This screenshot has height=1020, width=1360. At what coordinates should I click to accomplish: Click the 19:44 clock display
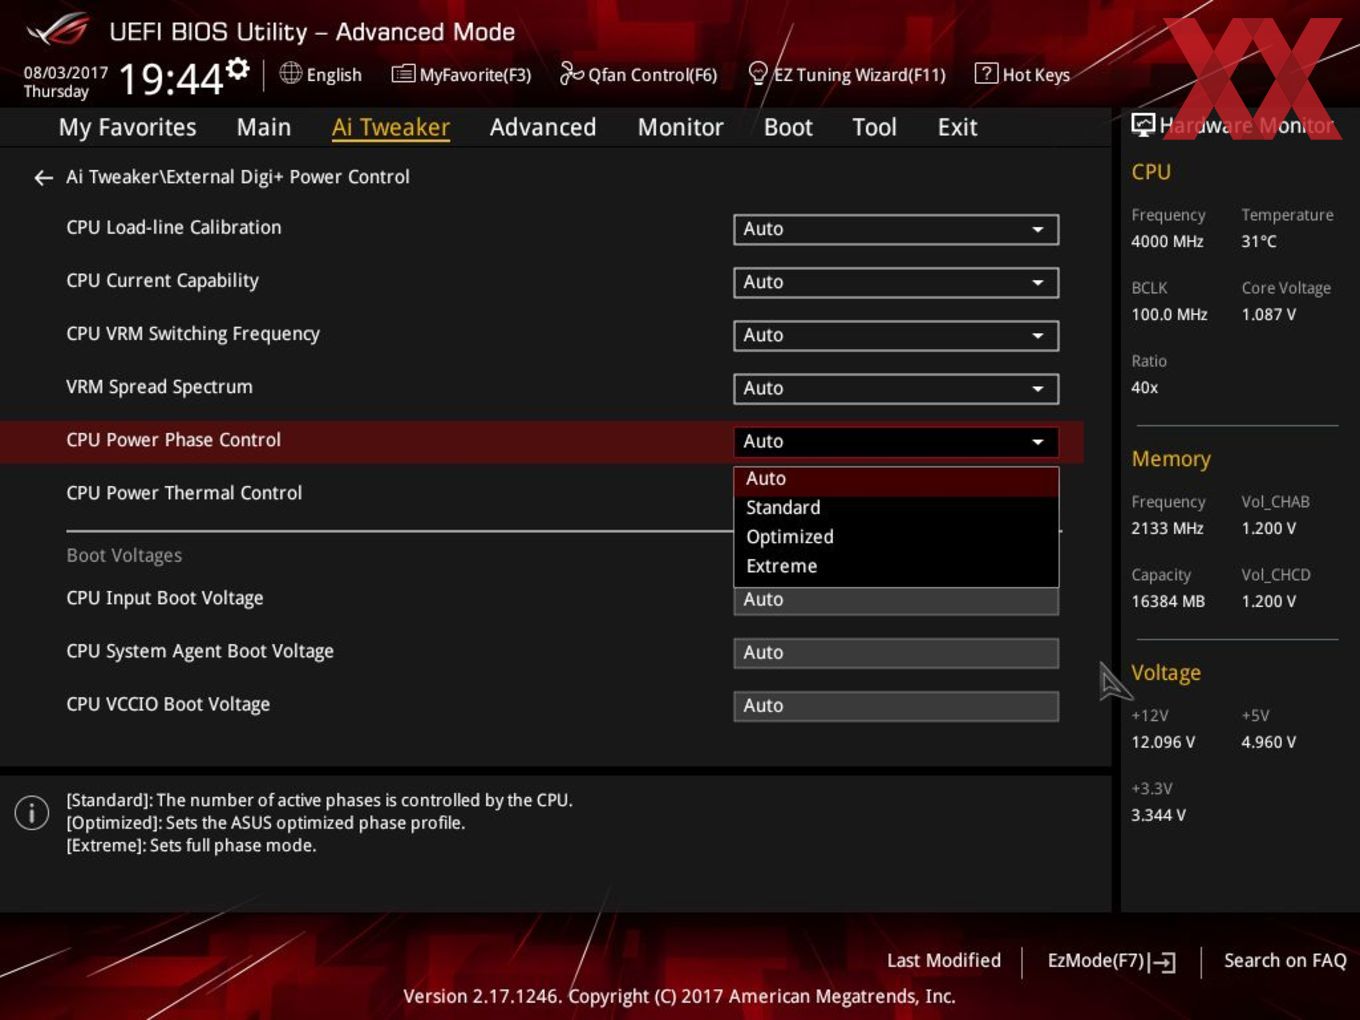[x=171, y=78]
